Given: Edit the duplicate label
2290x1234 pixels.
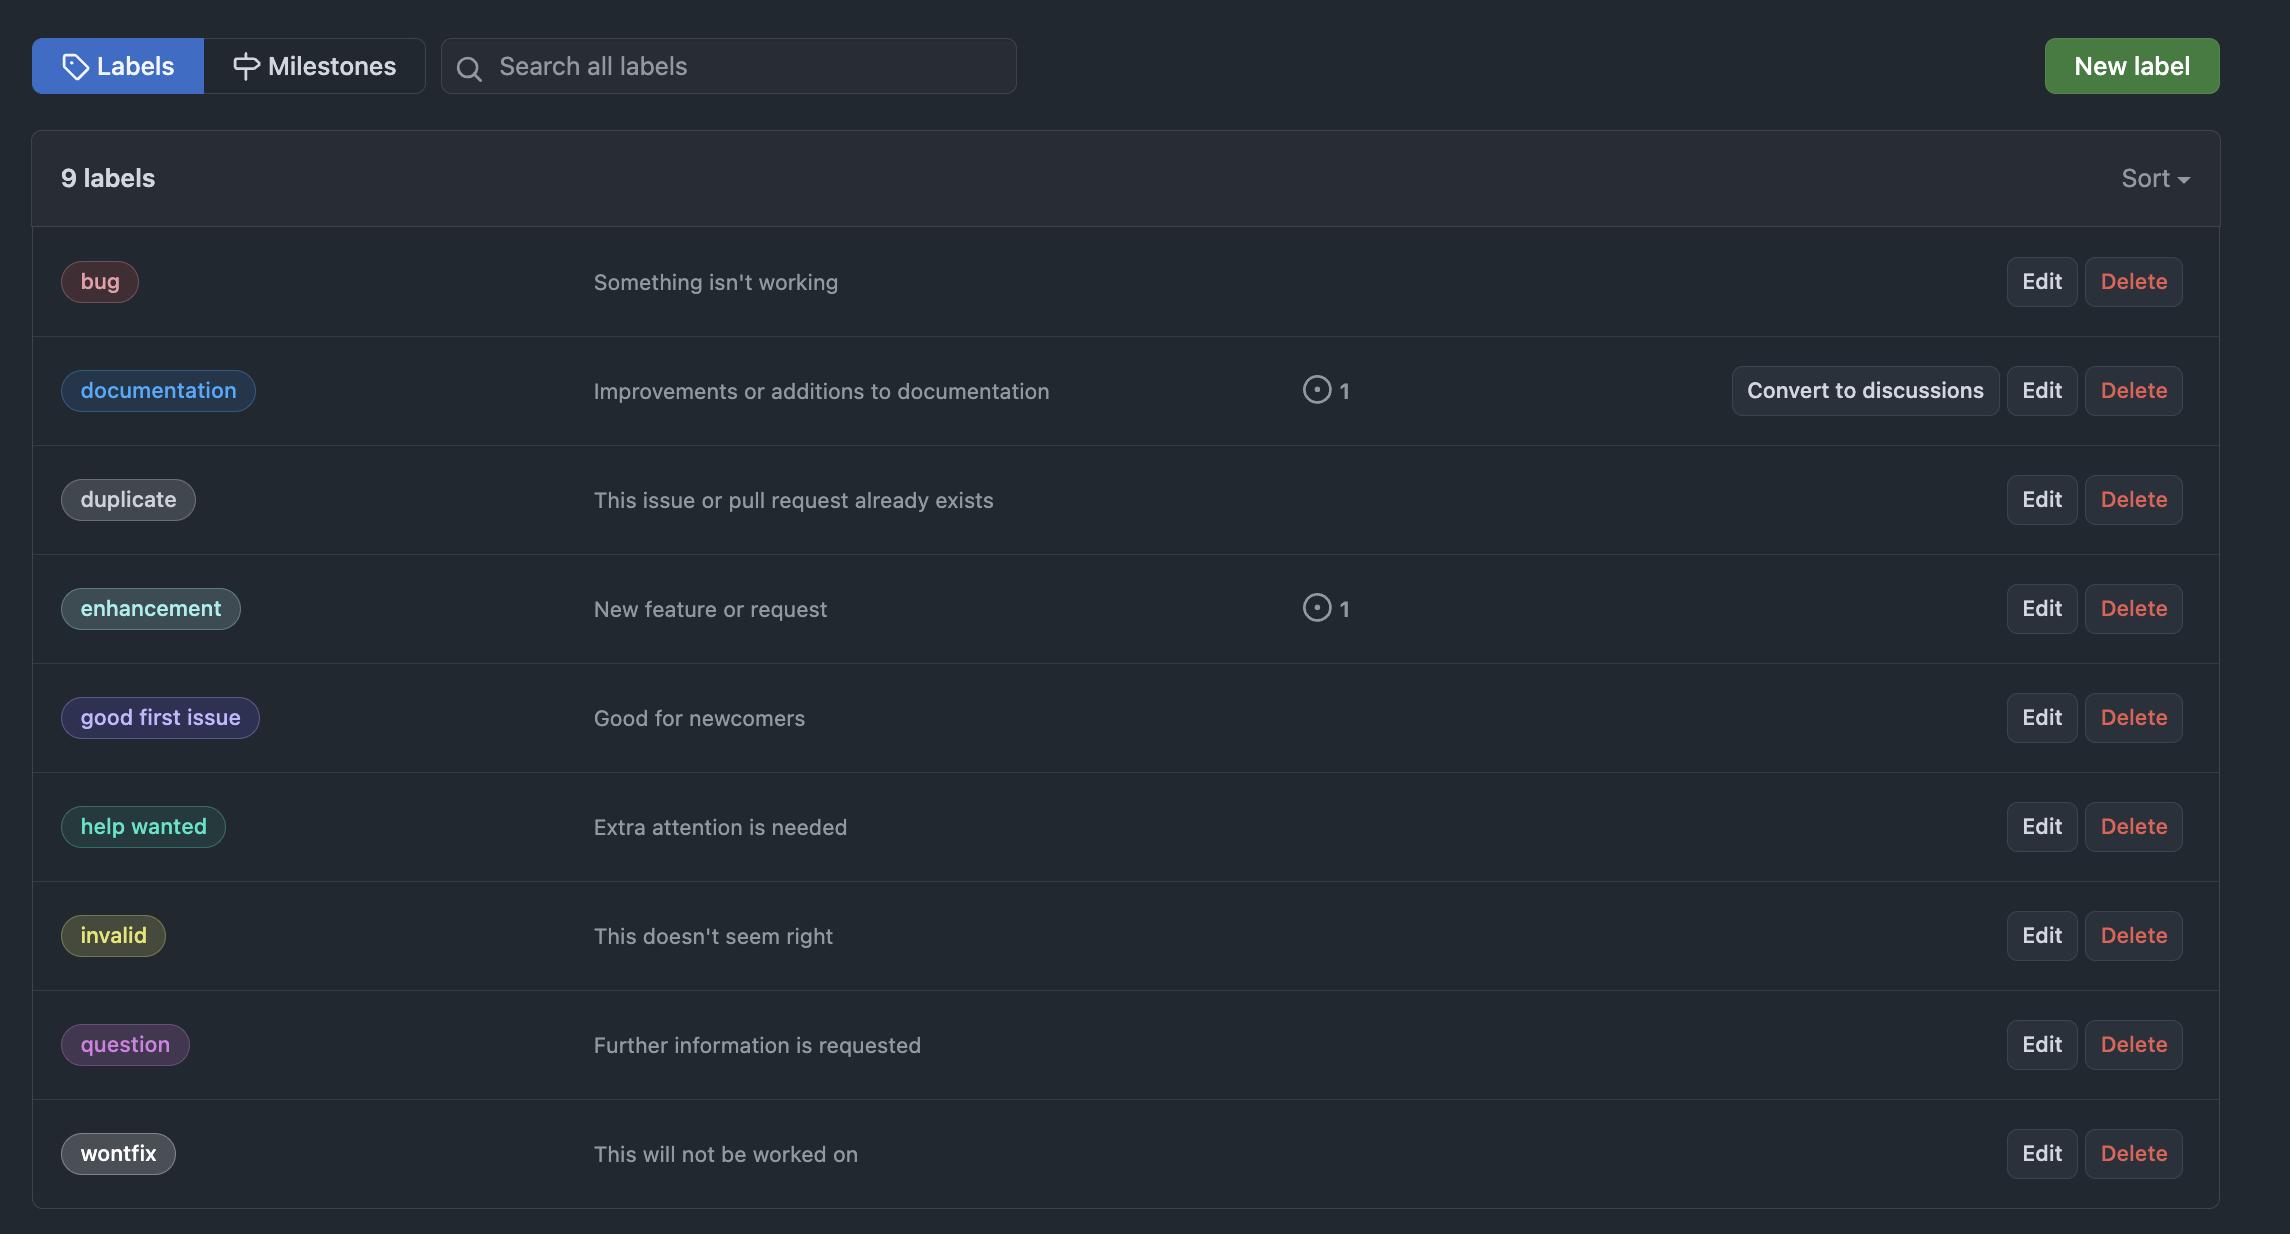Looking at the screenshot, I should point(2041,500).
